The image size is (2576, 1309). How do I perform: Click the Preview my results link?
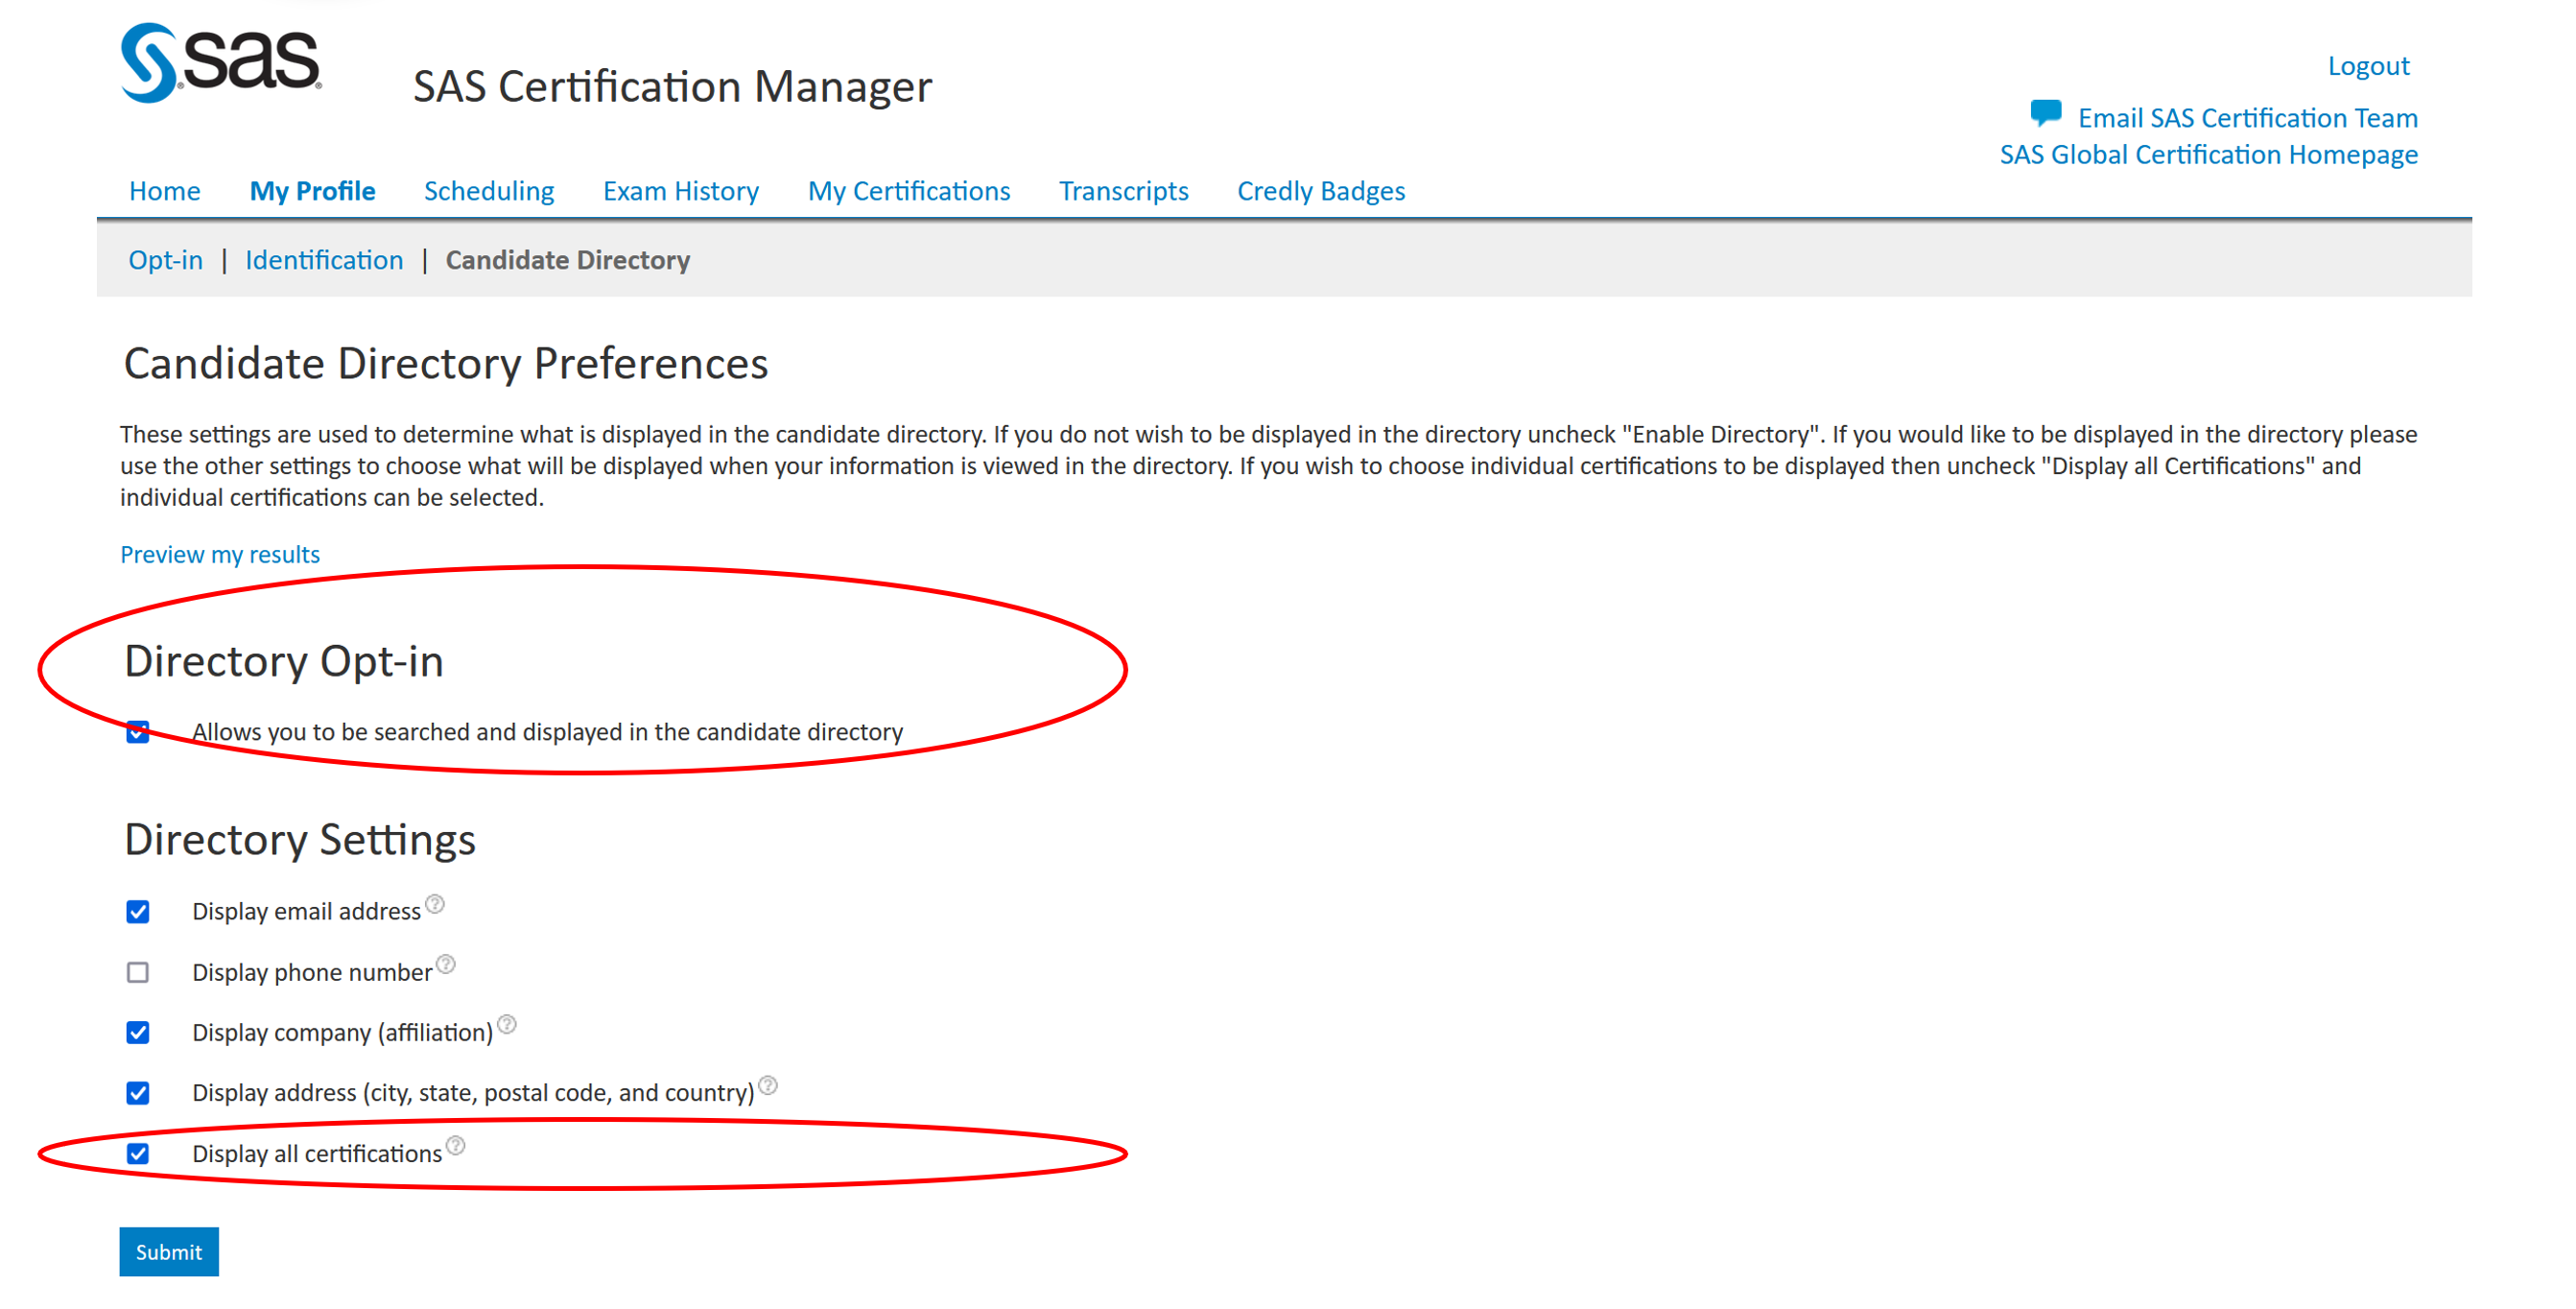click(x=219, y=554)
